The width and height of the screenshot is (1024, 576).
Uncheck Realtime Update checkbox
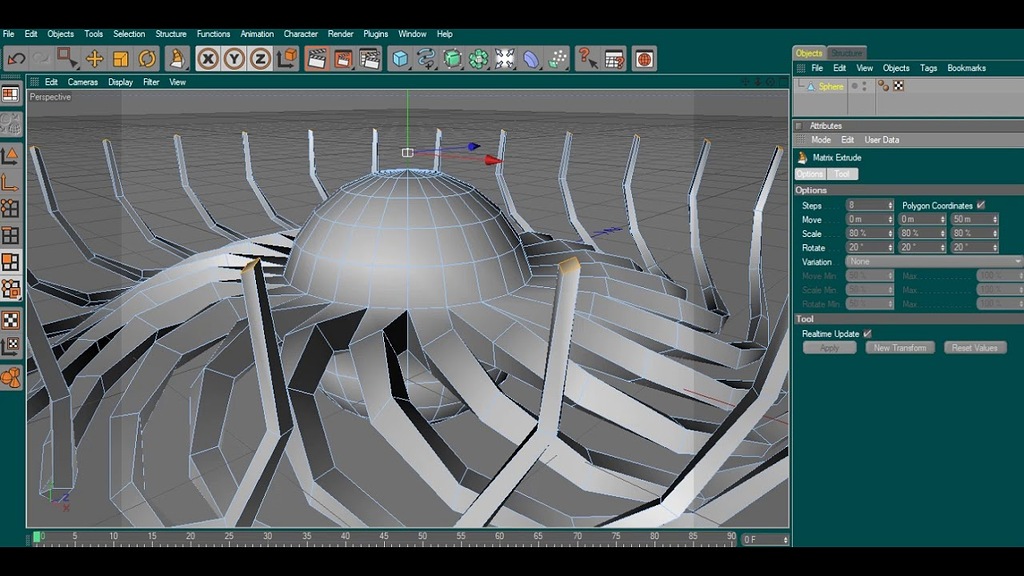point(867,333)
